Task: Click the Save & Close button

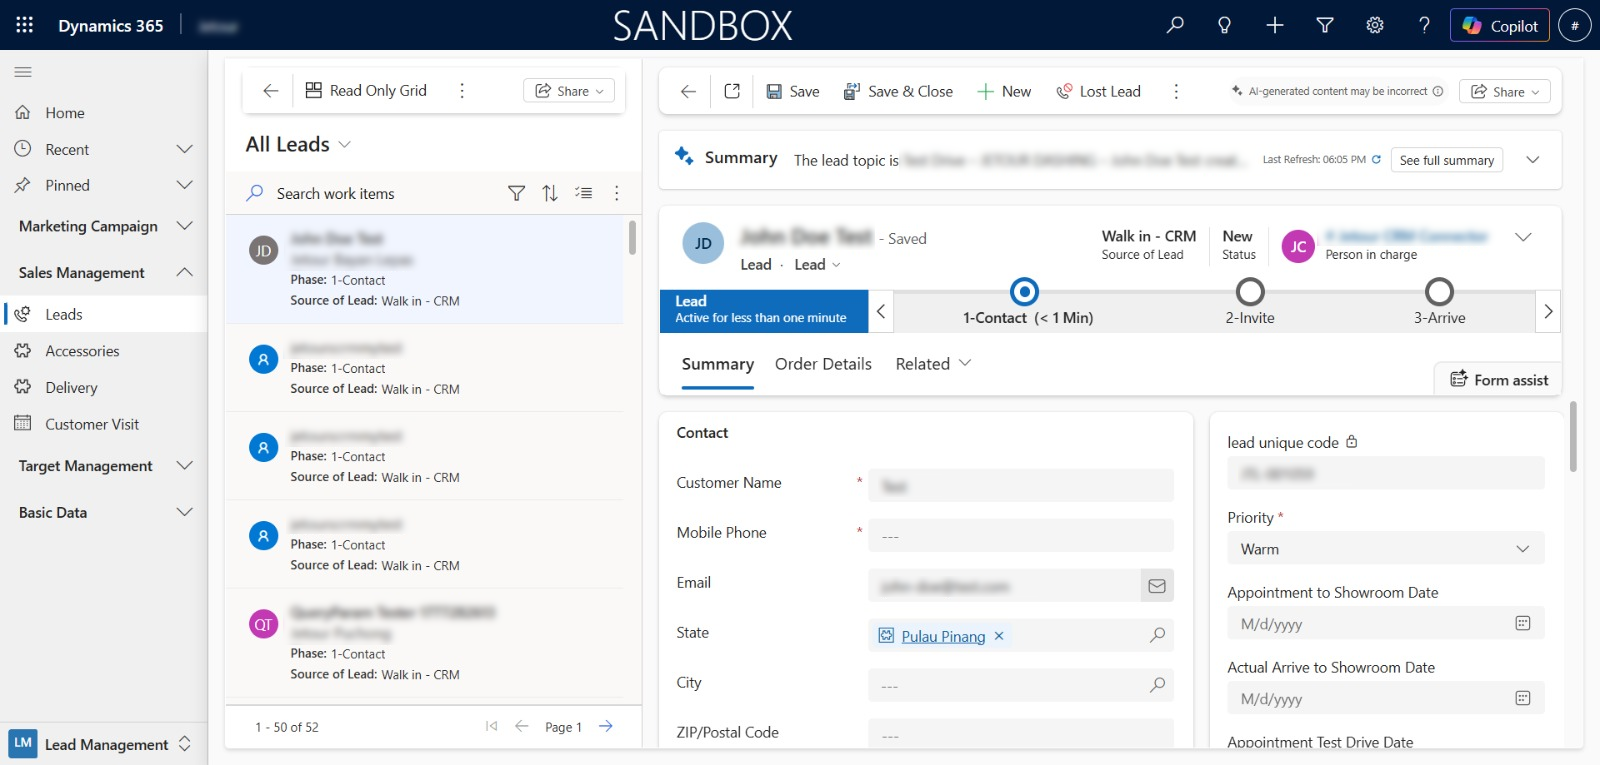Action: click(x=898, y=91)
